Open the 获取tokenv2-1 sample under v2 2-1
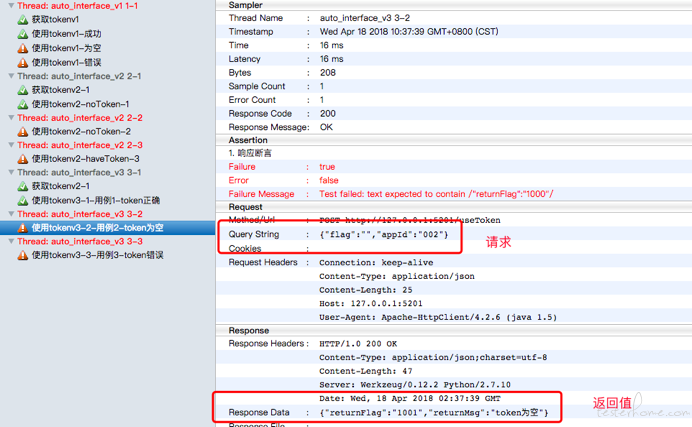This screenshot has width=692, height=427. pyautogui.click(x=60, y=90)
